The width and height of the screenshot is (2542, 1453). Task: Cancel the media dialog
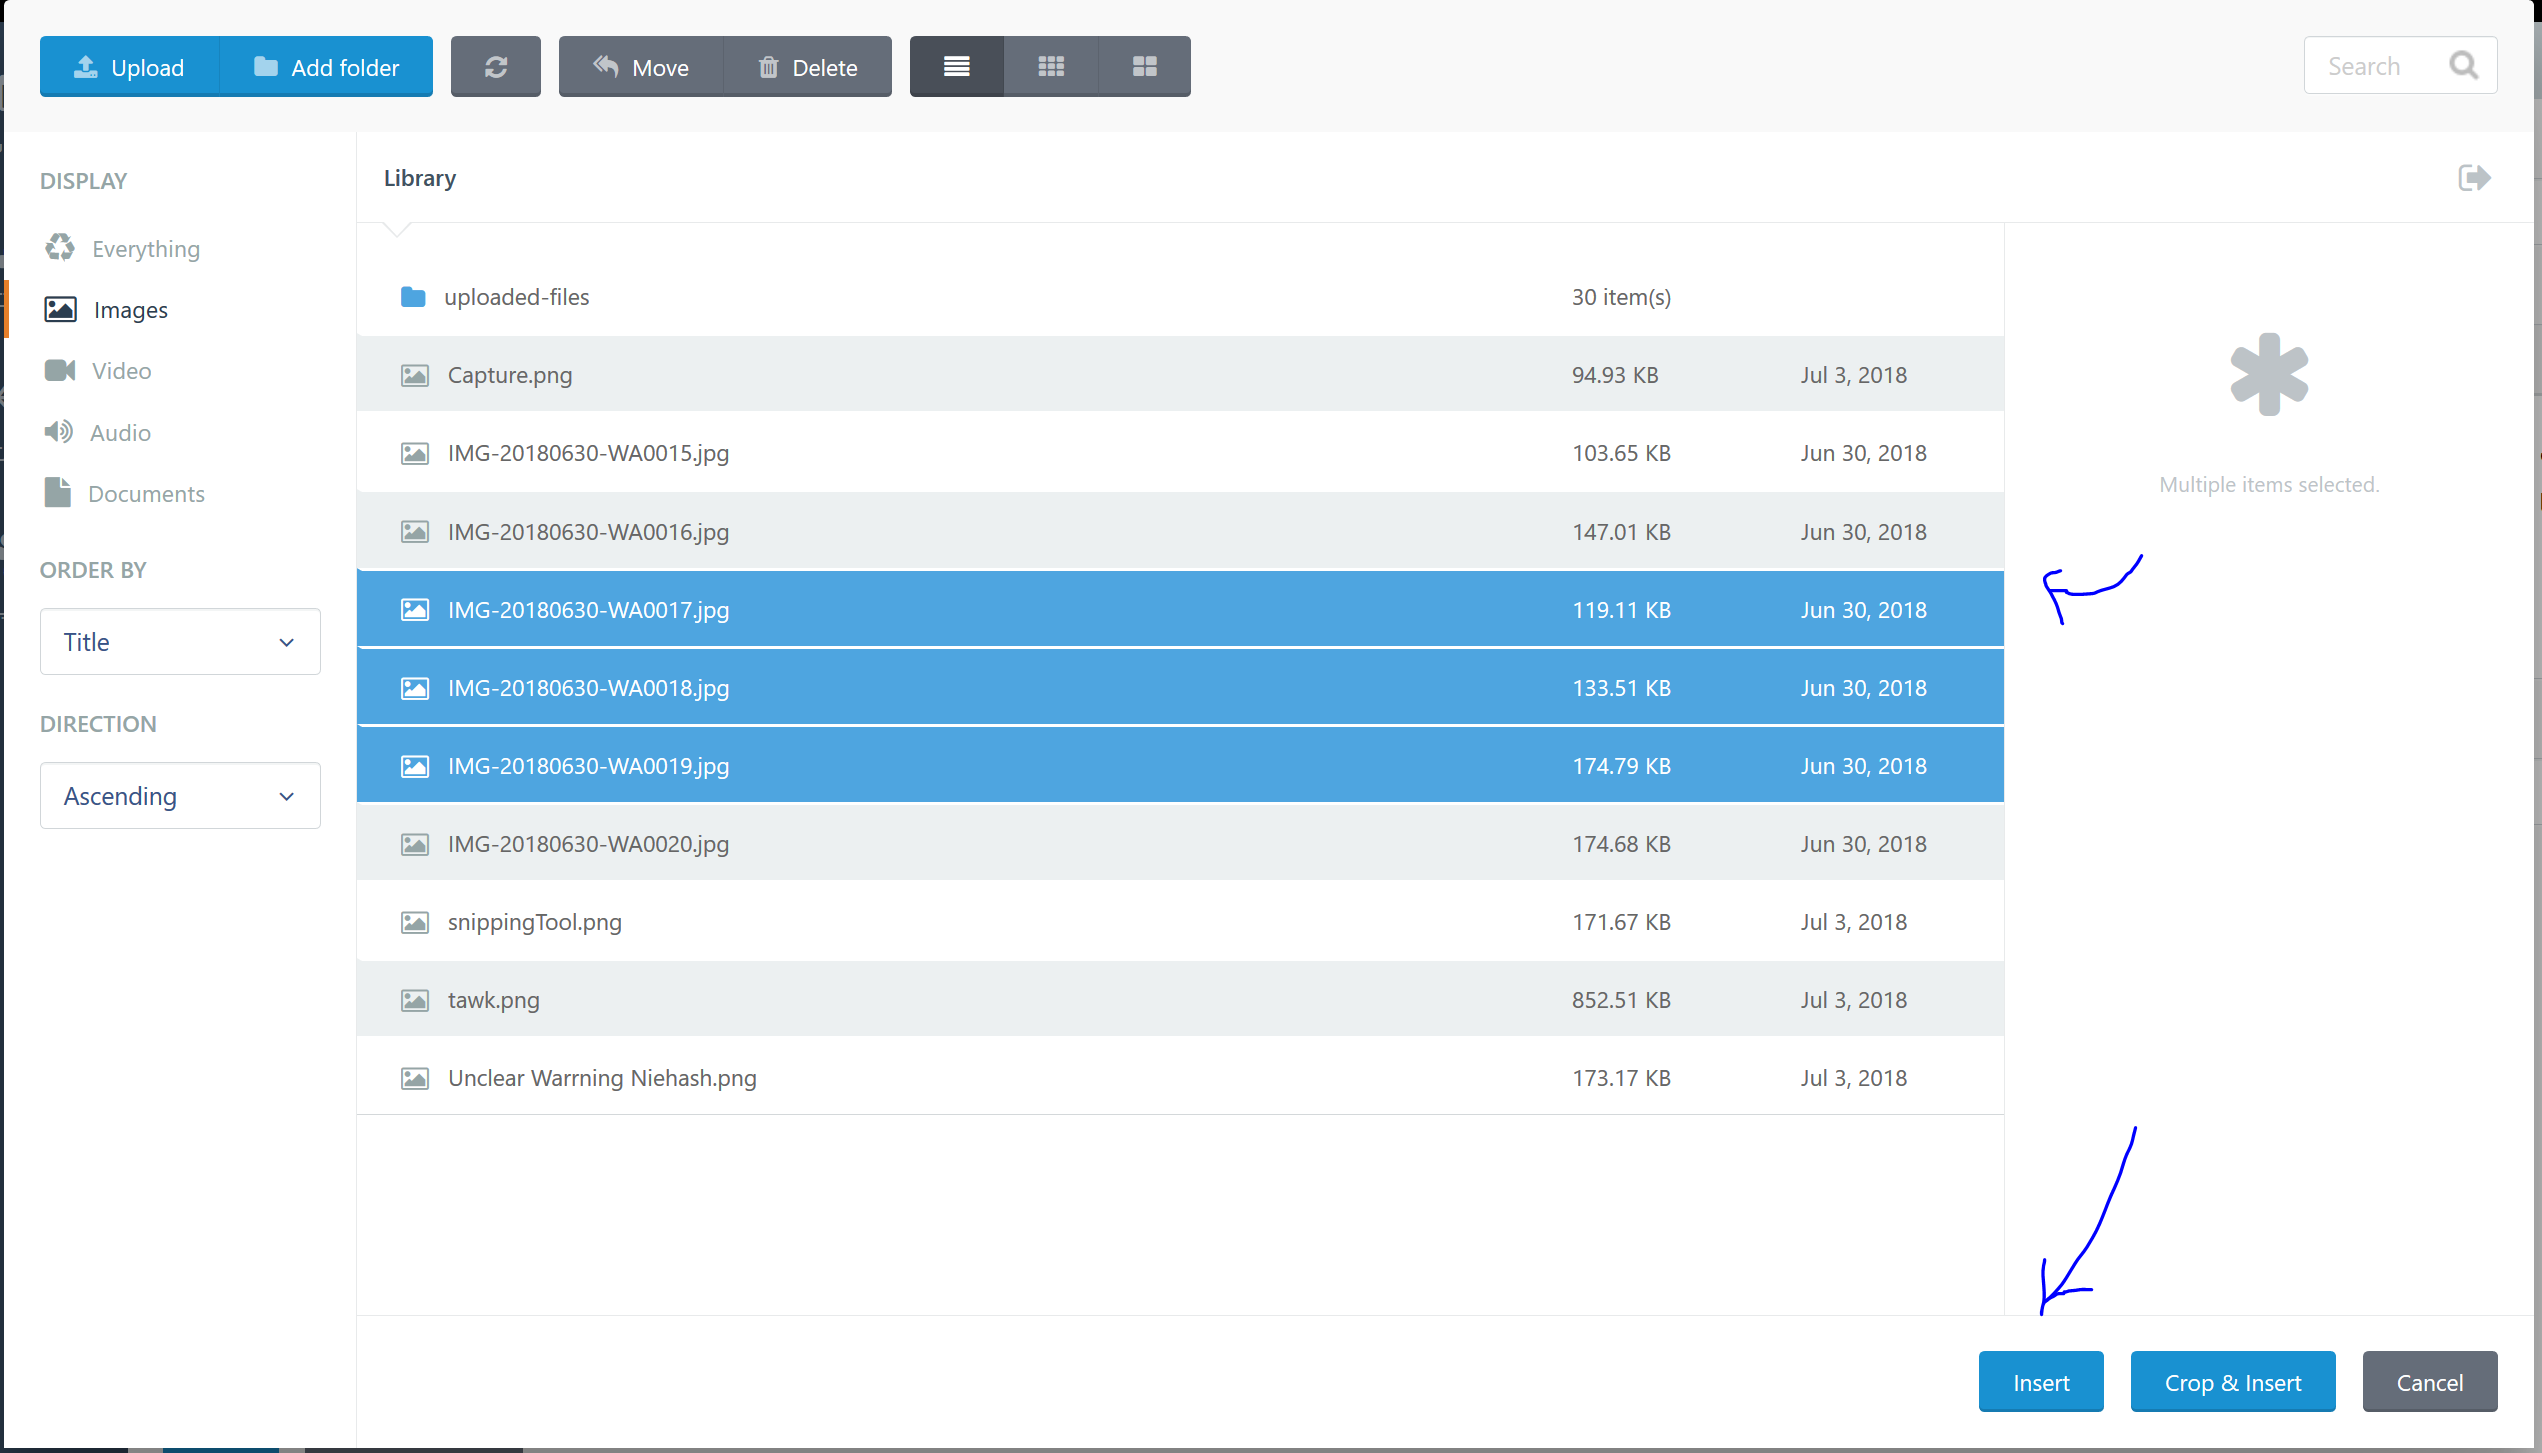point(2429,1382)
